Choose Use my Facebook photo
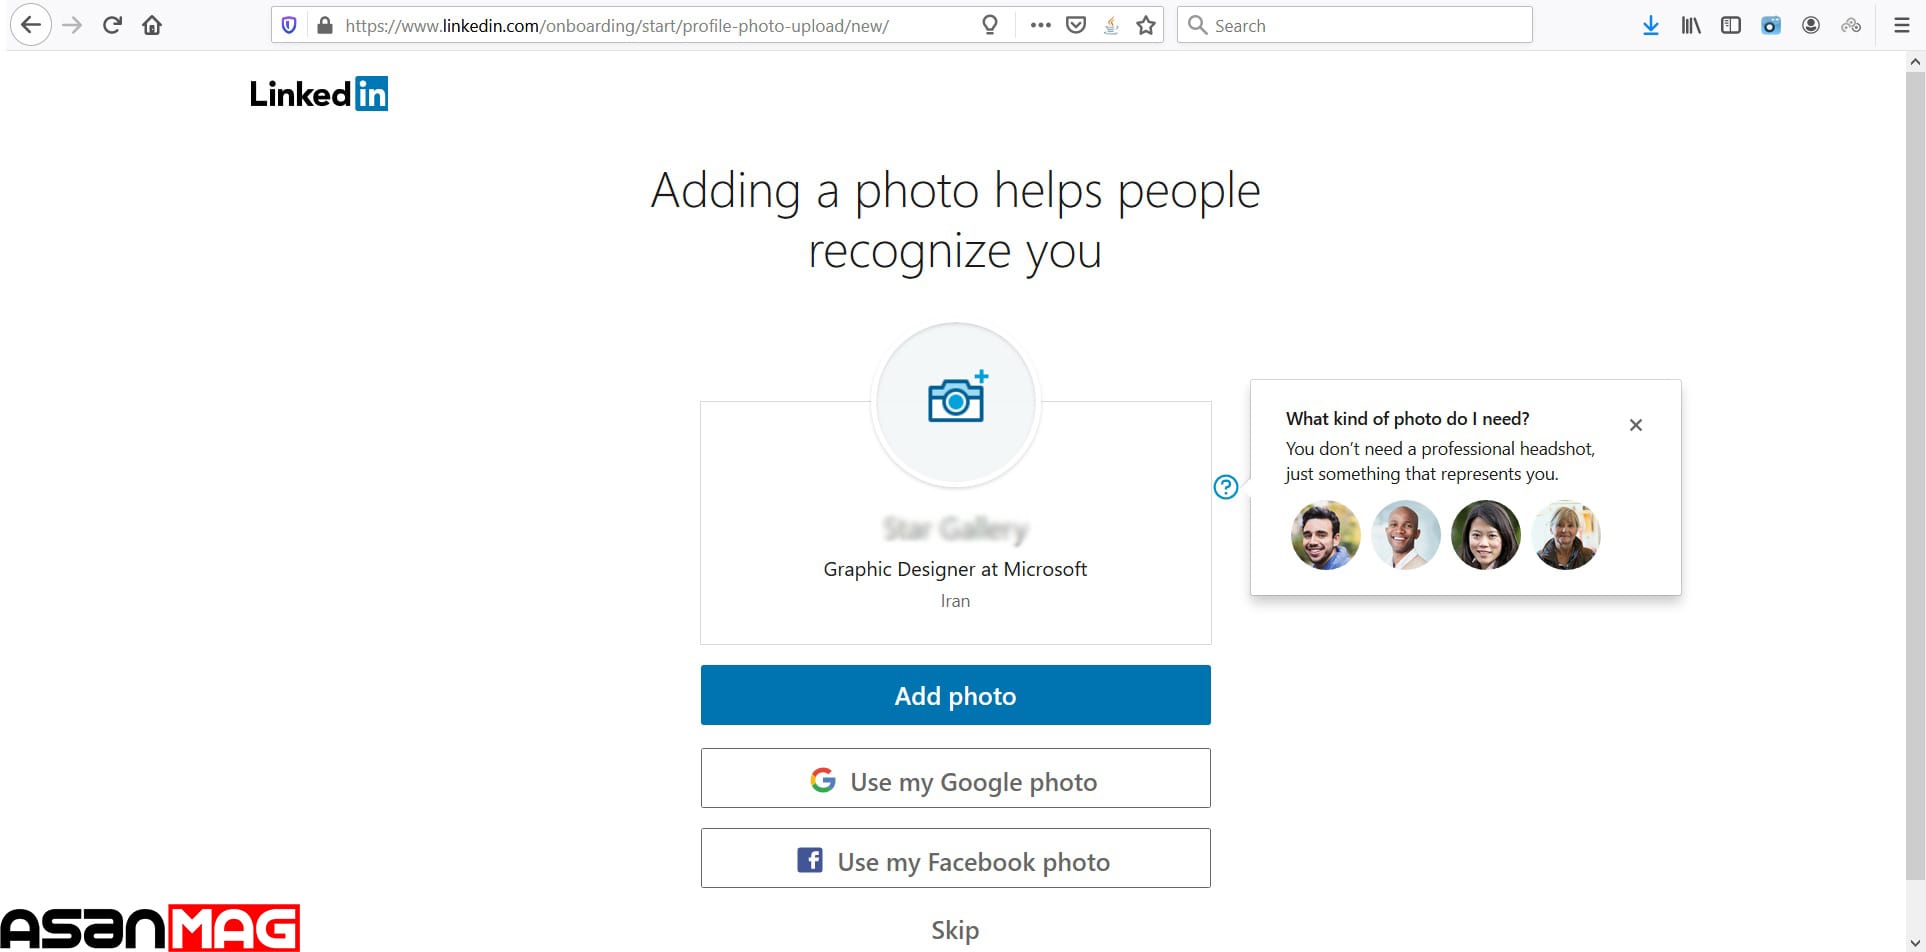This screenshot has height=952, width=1926. click(x=956, y=858)
